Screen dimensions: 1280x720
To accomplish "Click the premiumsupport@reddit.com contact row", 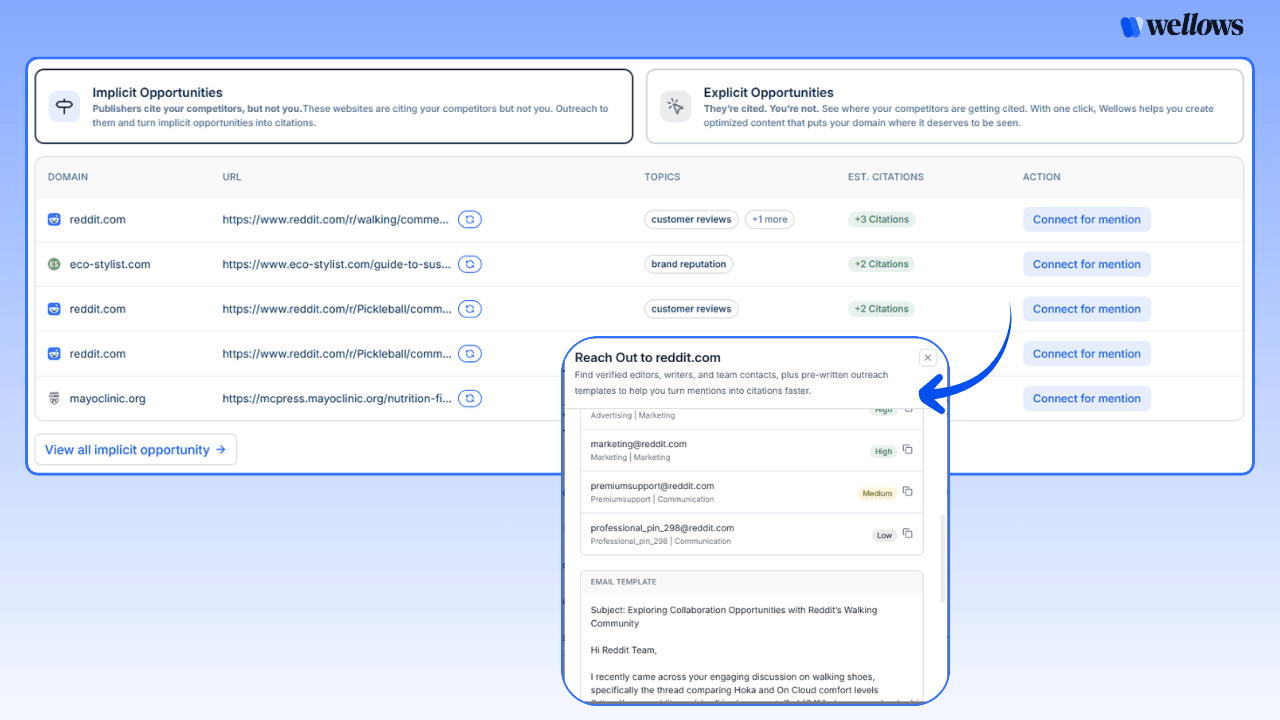I will pos(752,492).
